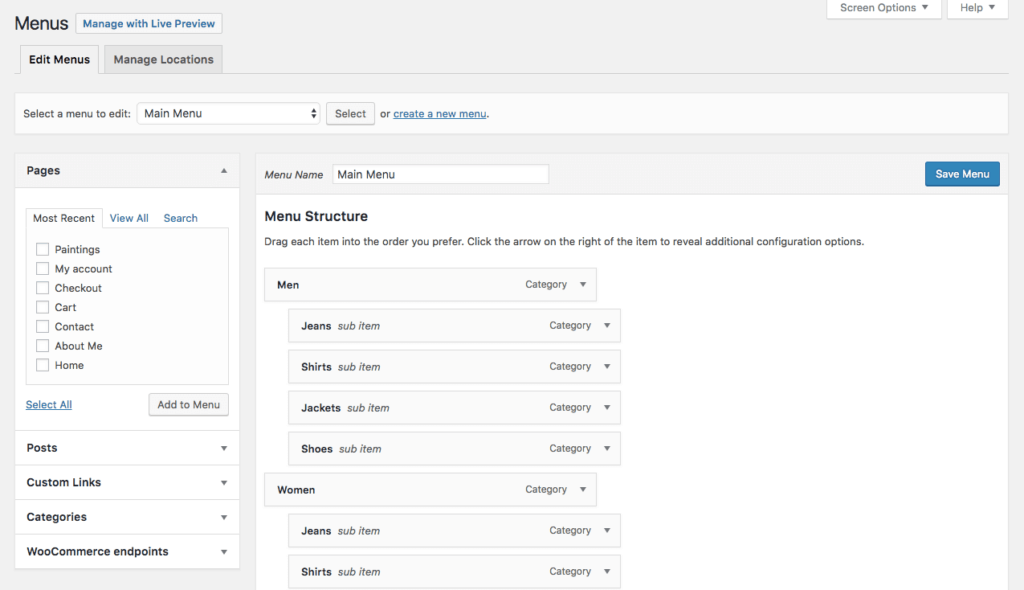Collapse the Pages panel
The image size is (1024, 590).
tap(224, 170)
